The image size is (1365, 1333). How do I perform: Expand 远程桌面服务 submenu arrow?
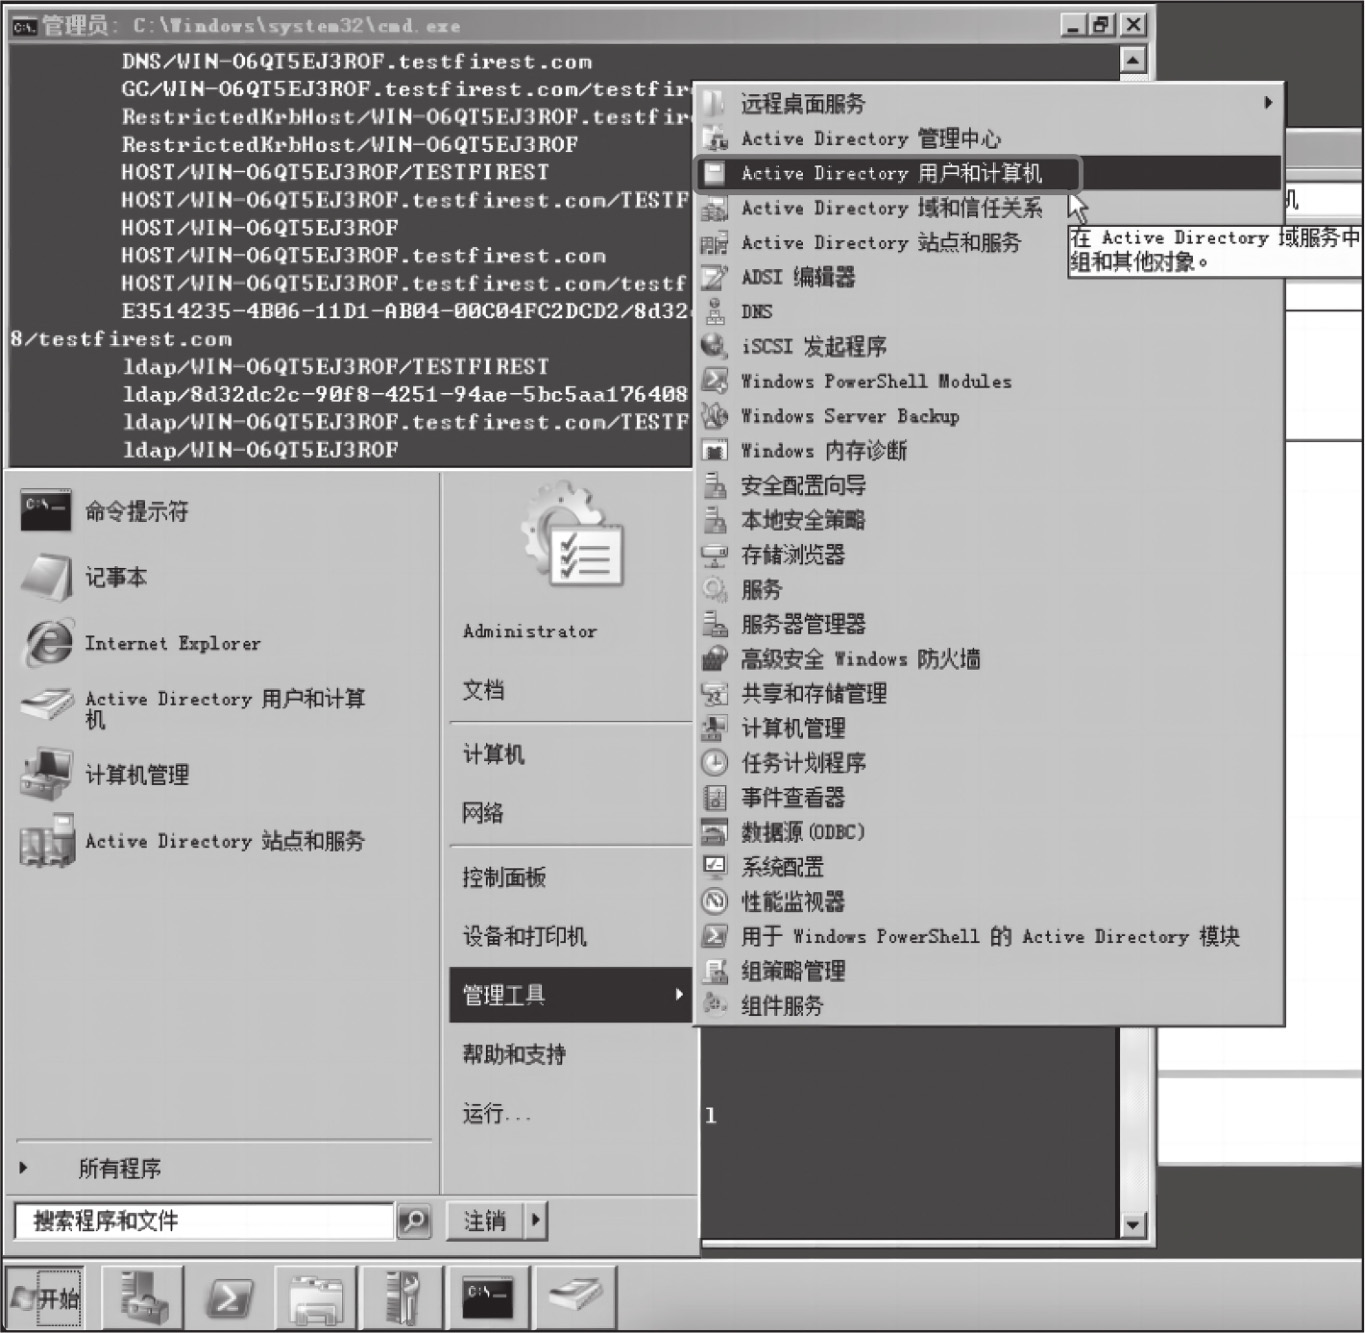pos(1268,103)
